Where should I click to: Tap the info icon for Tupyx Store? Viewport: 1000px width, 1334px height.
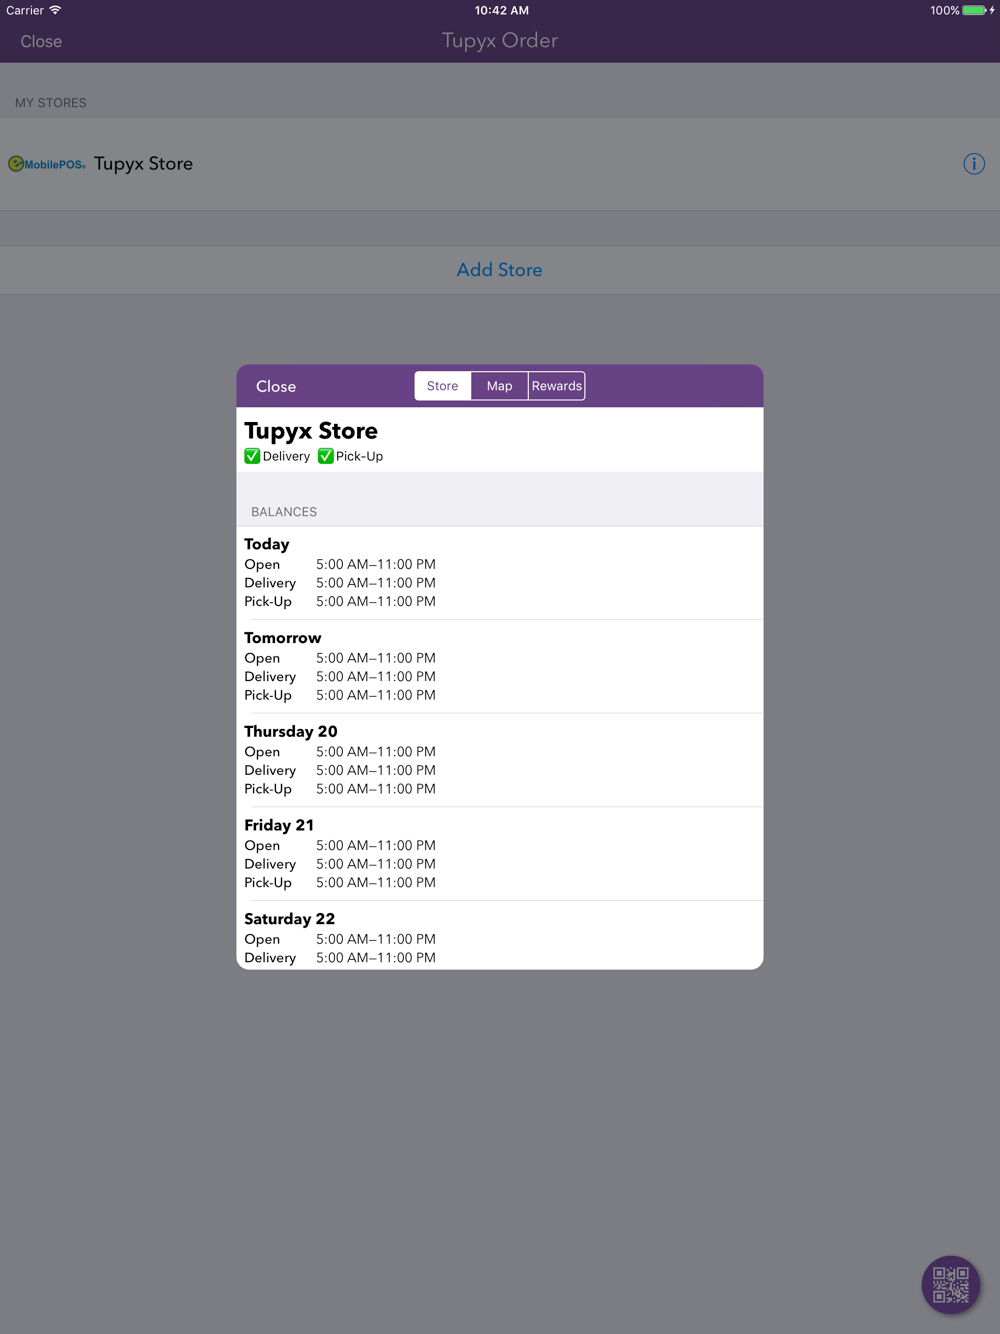[x=974, y=164]
